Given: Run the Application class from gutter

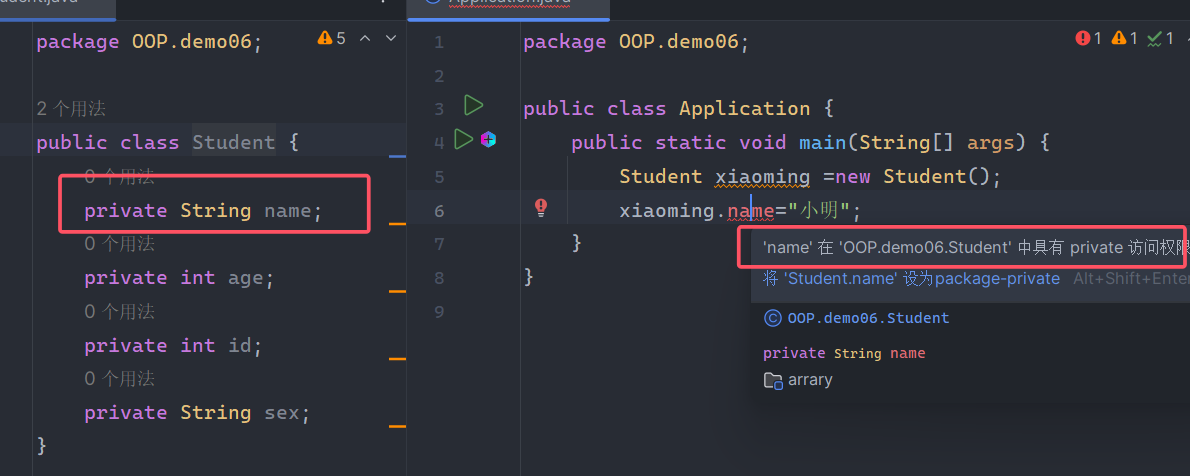Looking at the screenshot, I should tap(473, 105).
